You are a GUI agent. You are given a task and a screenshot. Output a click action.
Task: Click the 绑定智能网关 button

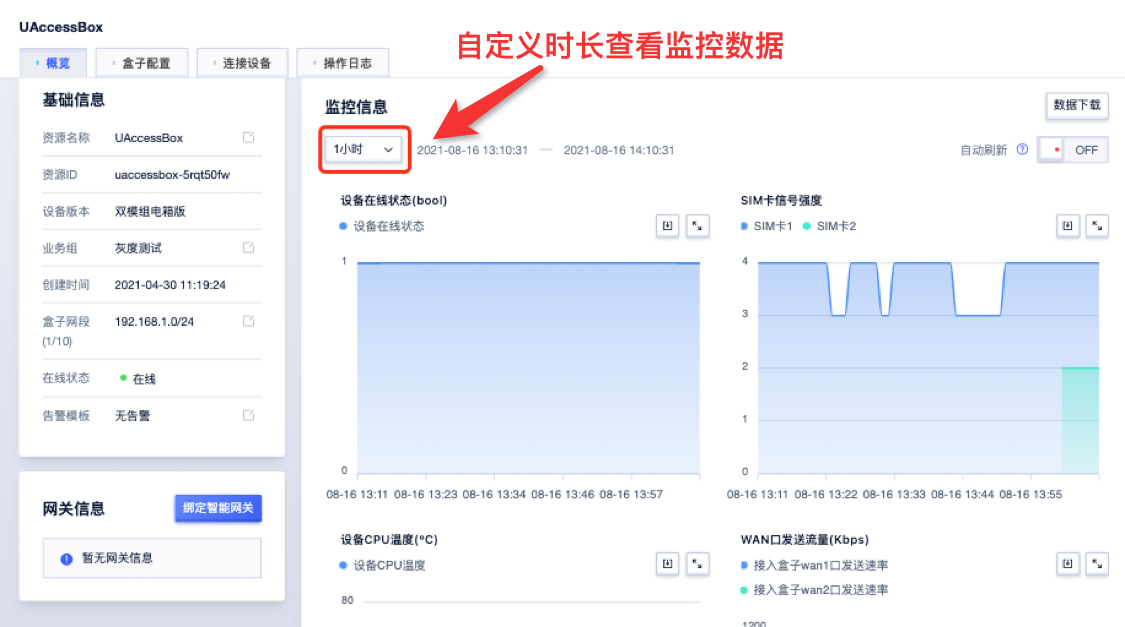218,508
